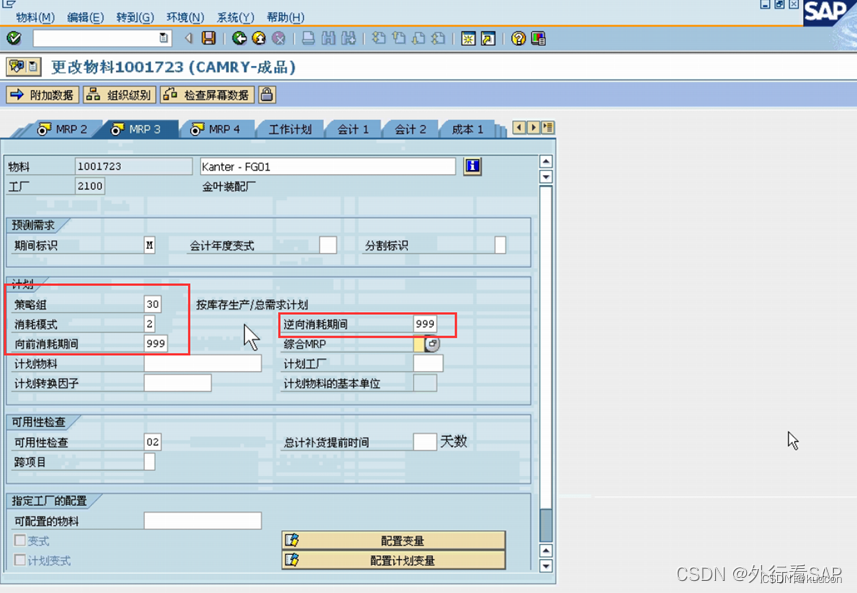Click the 可配置的物料 field
Image resolution: width=857 pixels, height=593 pixels.
(x=203, y=520)
